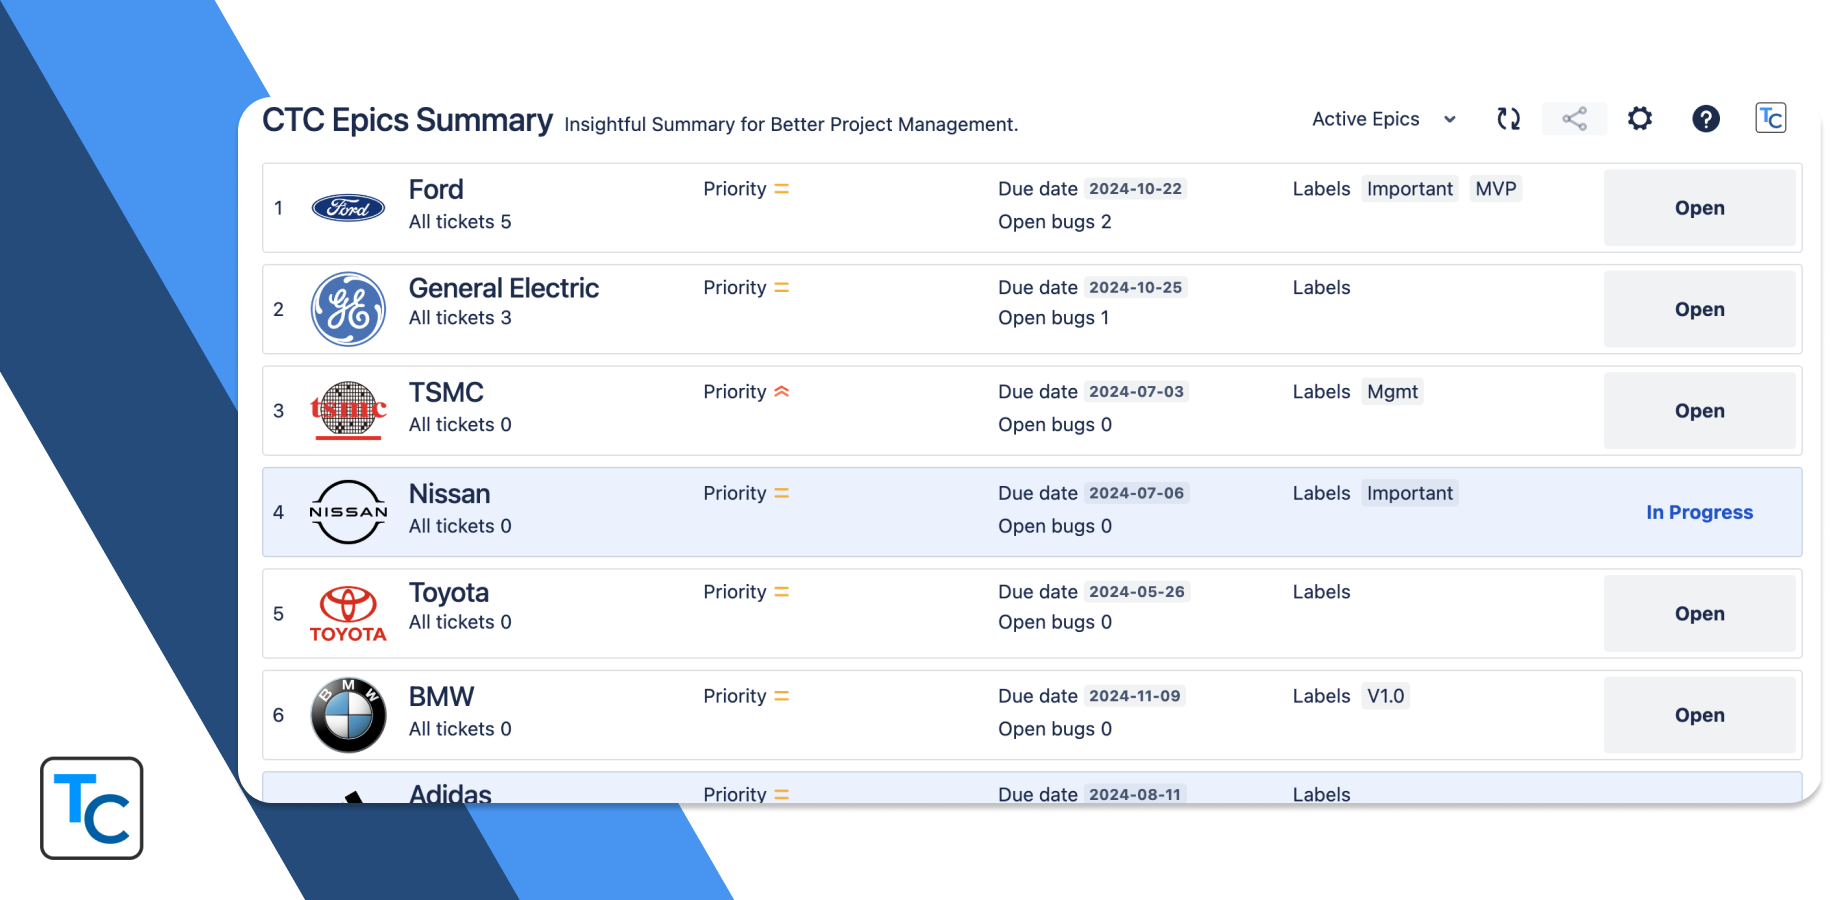The image size is (1840, 900).
Task: Click the Toyota logo
Action: 348,614
